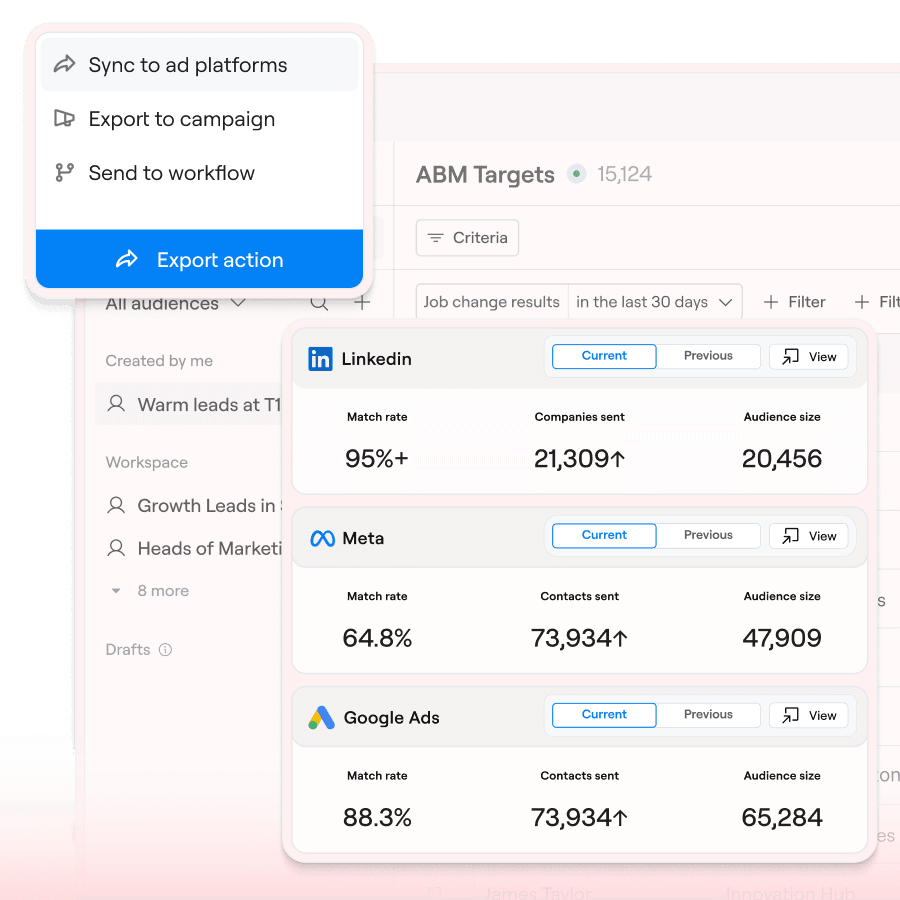Click the LinkedIn companies sent 21,309 value
The image size is (900, 900).
point(579,459)
